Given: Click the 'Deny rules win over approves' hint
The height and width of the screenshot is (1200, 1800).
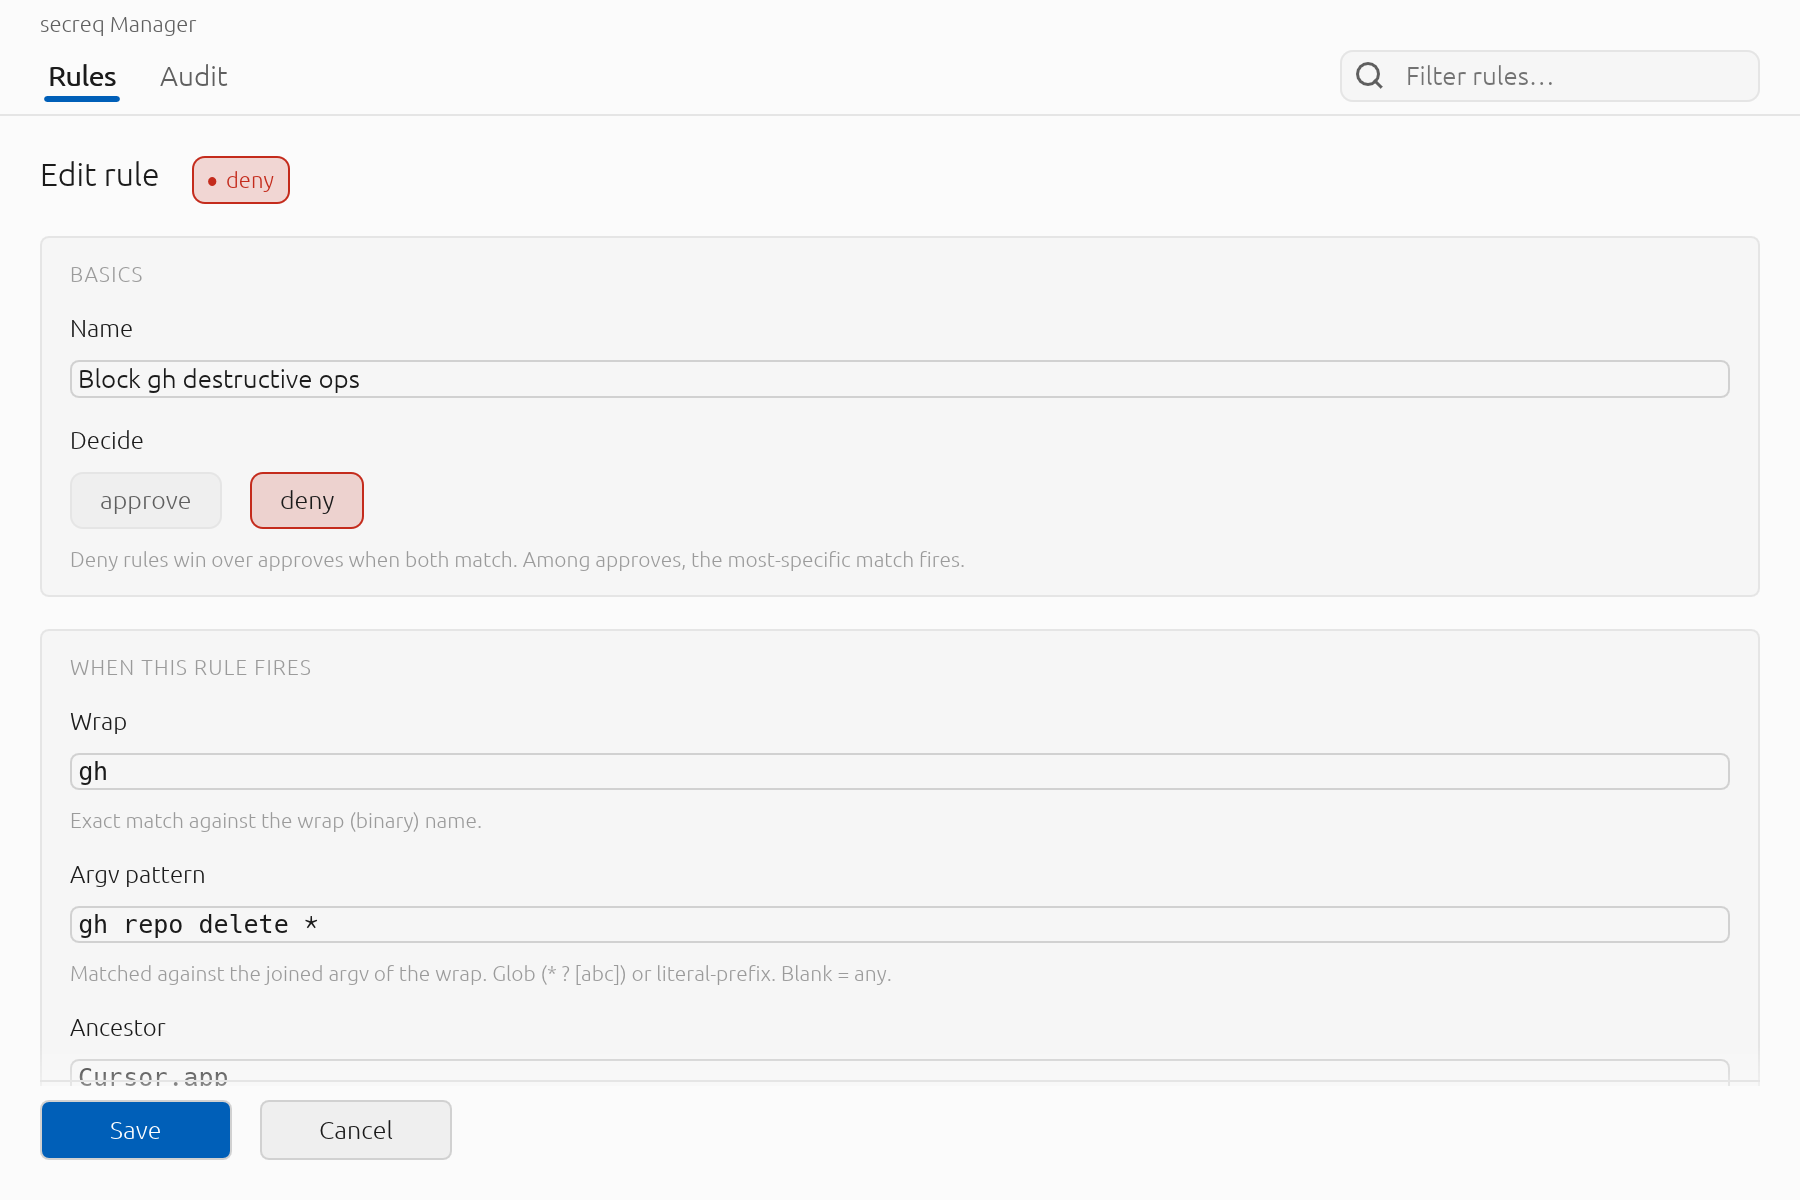Looking at the screenshot, I should (x=517, y=560).
